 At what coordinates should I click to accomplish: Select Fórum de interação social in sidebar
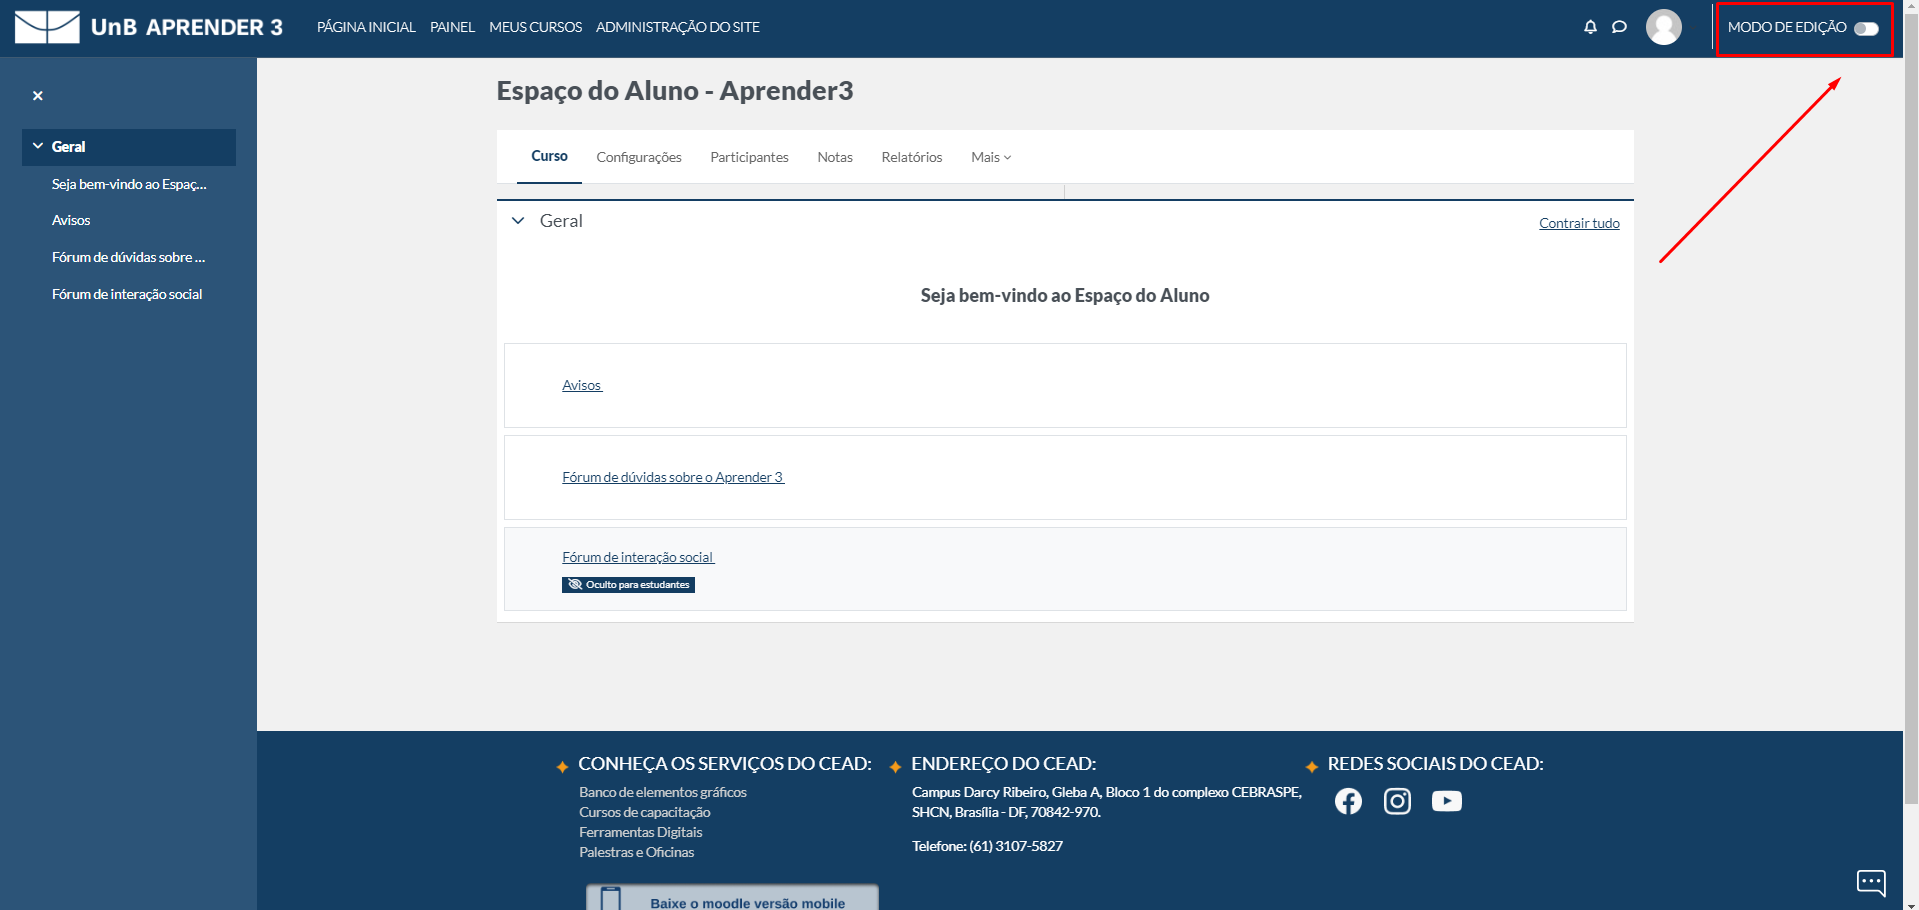[129, 294]
